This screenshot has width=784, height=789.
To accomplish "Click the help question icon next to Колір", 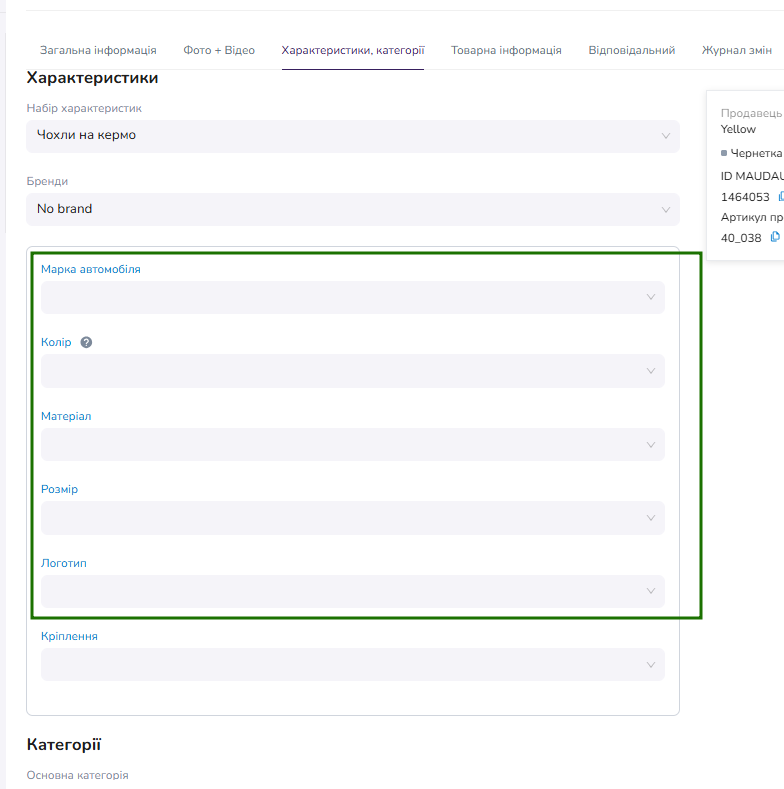I will click(x=86, y=342).
